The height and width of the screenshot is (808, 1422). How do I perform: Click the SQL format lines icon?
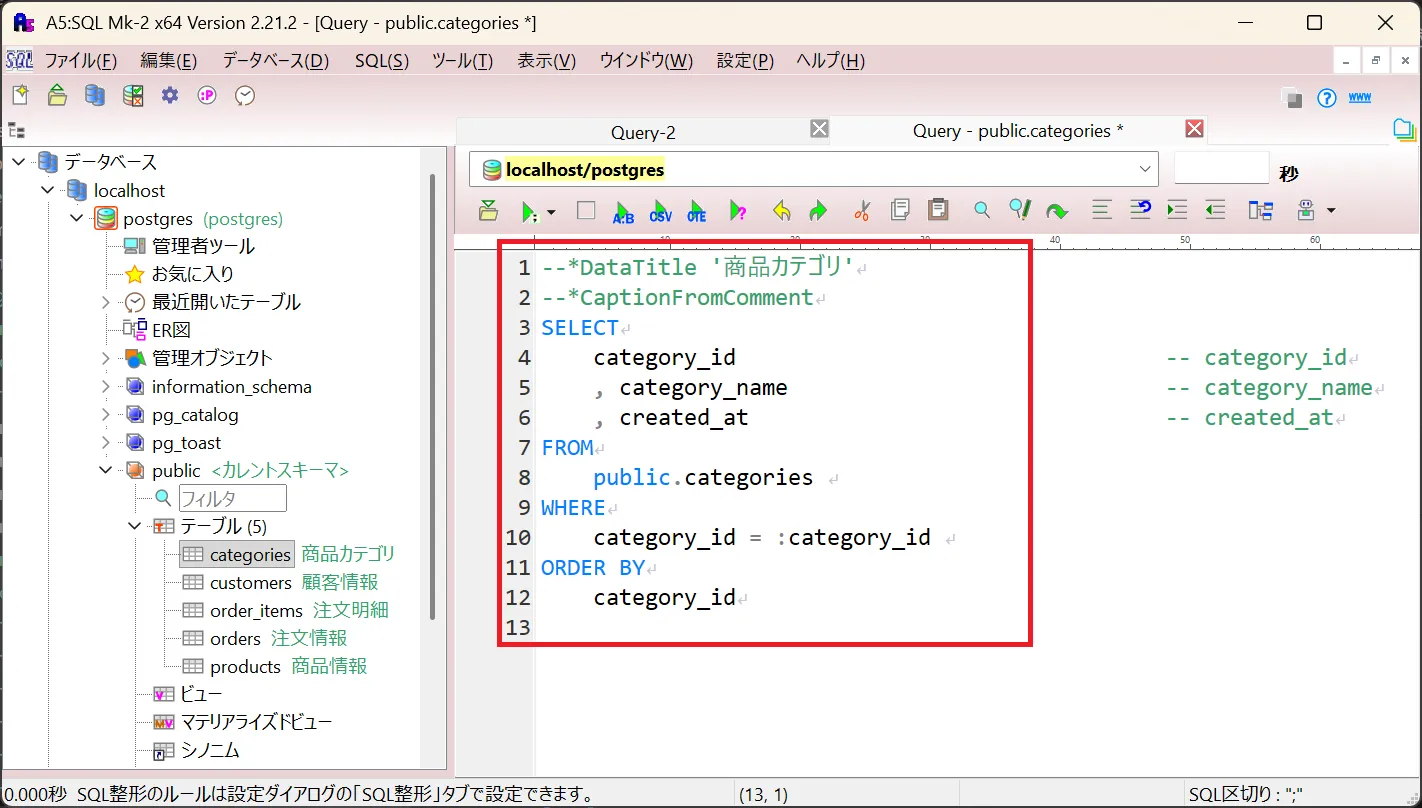click(x=1102, y=210)
